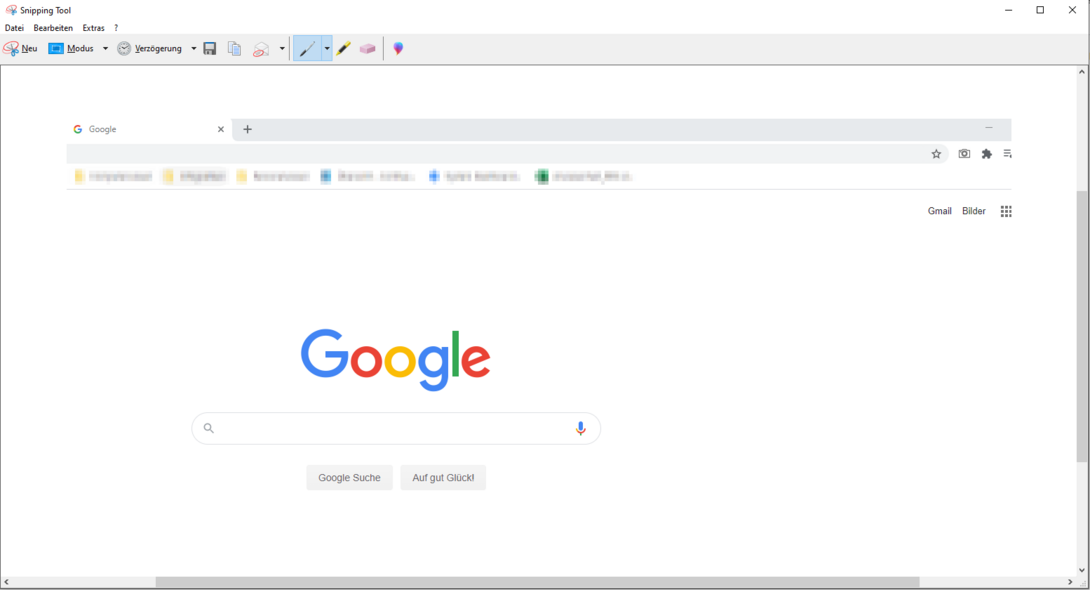Open the pen color picker arrow

(327, 48)
